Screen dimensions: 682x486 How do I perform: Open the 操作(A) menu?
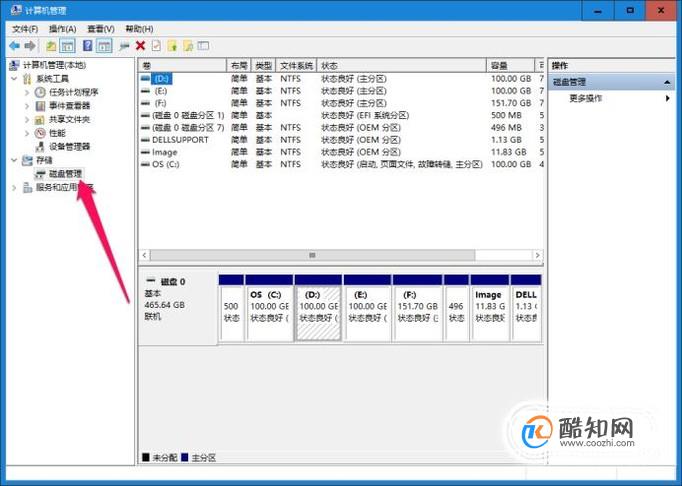63,29
